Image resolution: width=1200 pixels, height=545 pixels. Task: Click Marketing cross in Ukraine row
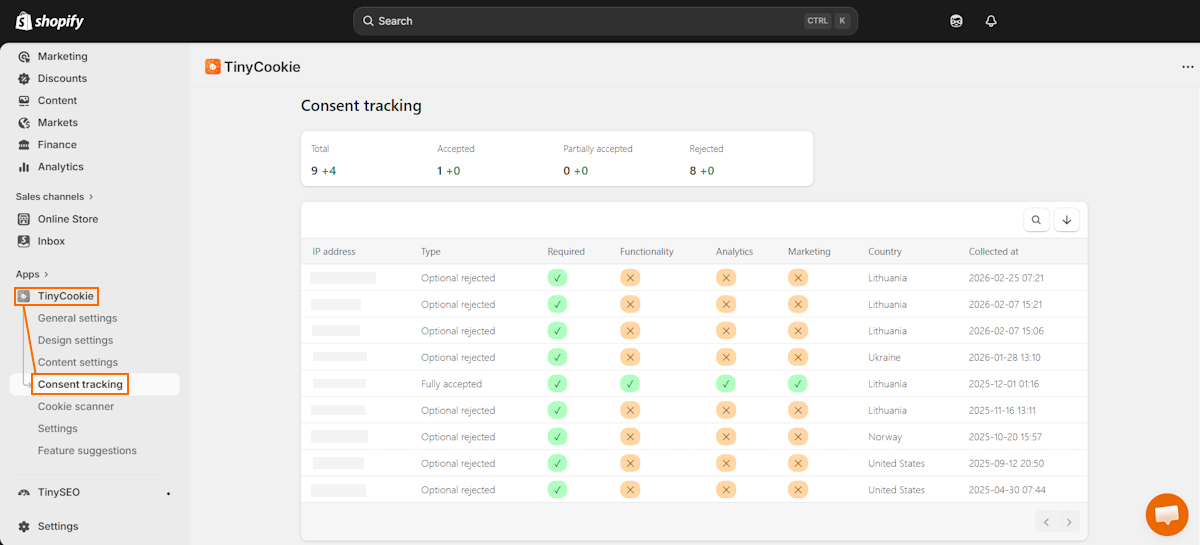click(798, 357)
